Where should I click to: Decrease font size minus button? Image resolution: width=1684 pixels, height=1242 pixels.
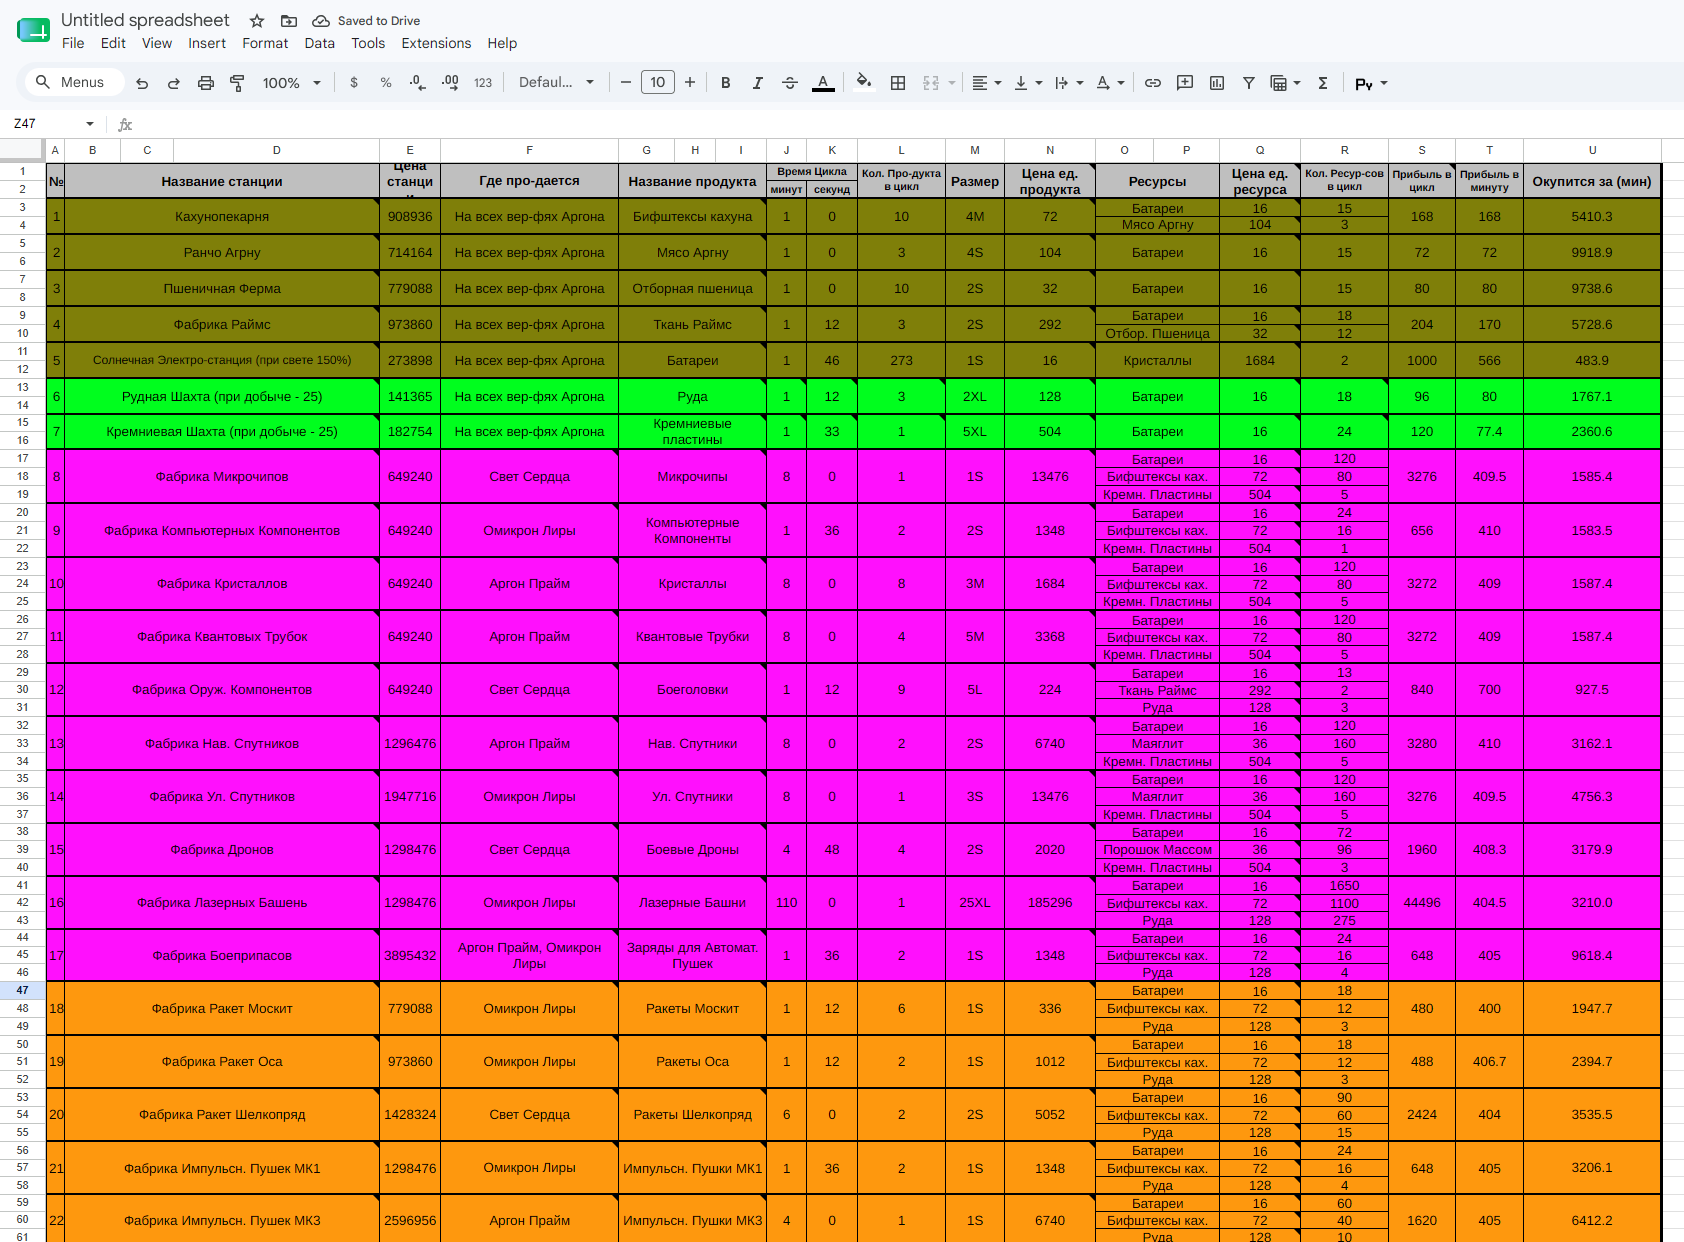click(626, 83)
